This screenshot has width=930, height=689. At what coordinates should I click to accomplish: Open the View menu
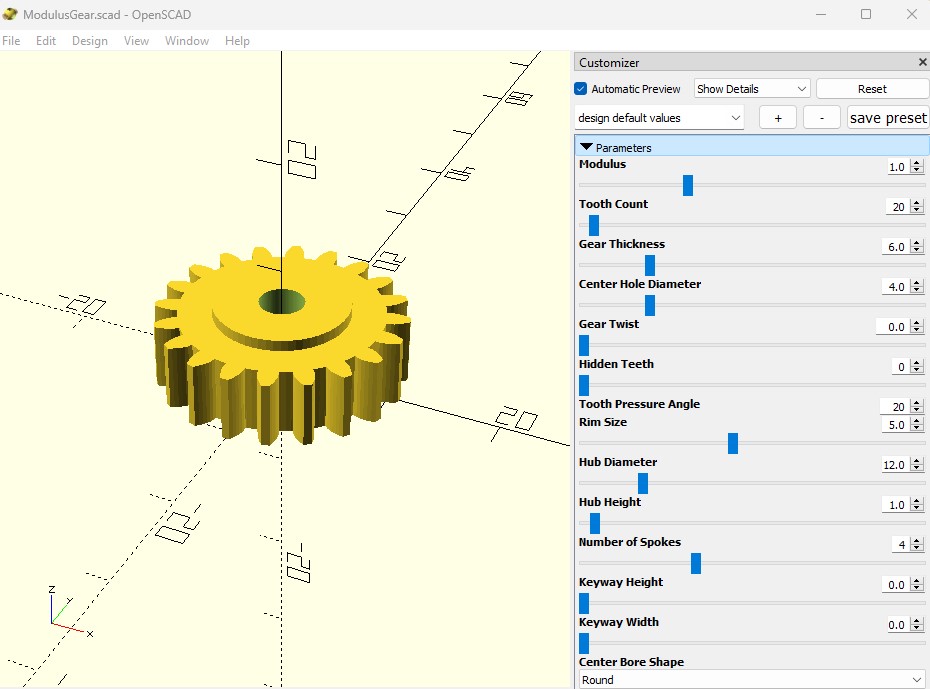point(136,41)
